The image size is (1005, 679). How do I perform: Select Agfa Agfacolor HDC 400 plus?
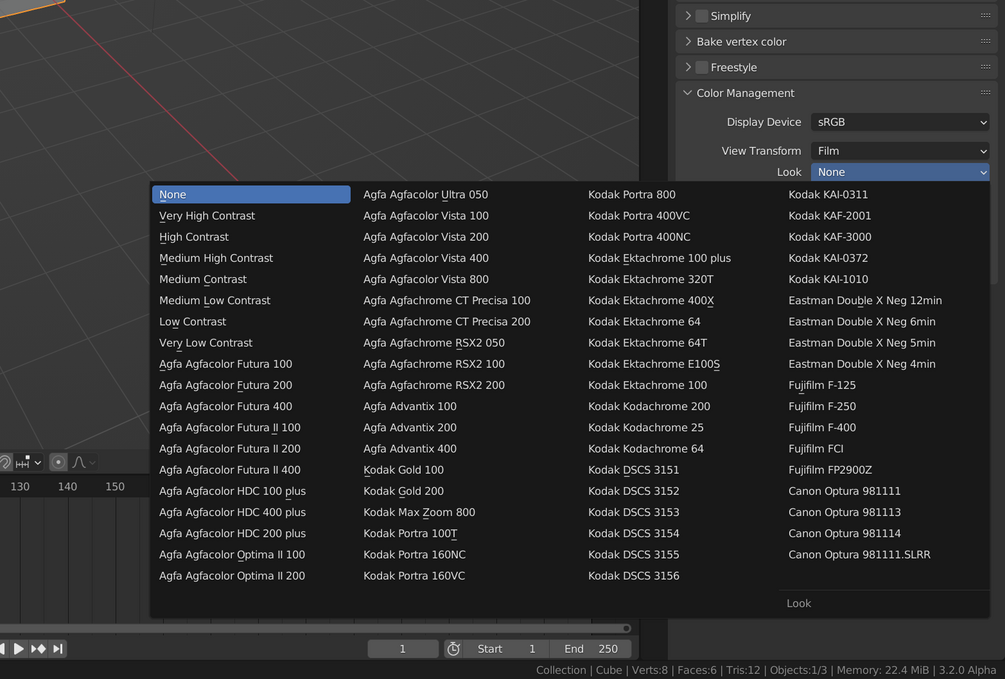point(232,512)
